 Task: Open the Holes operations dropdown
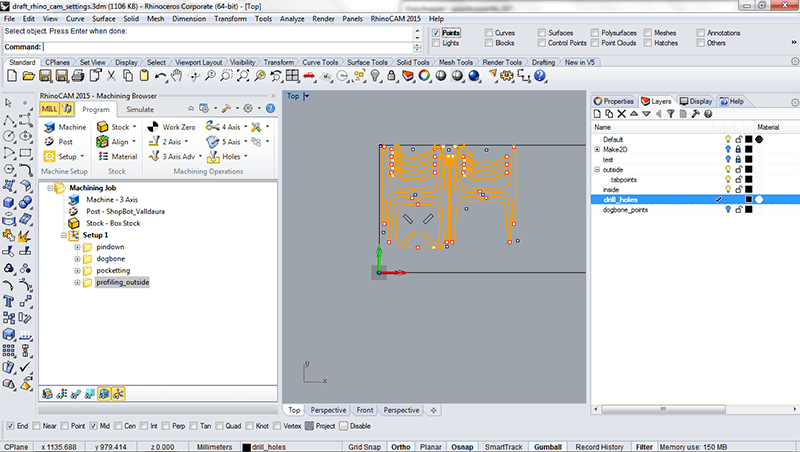[x=246, y=157]
